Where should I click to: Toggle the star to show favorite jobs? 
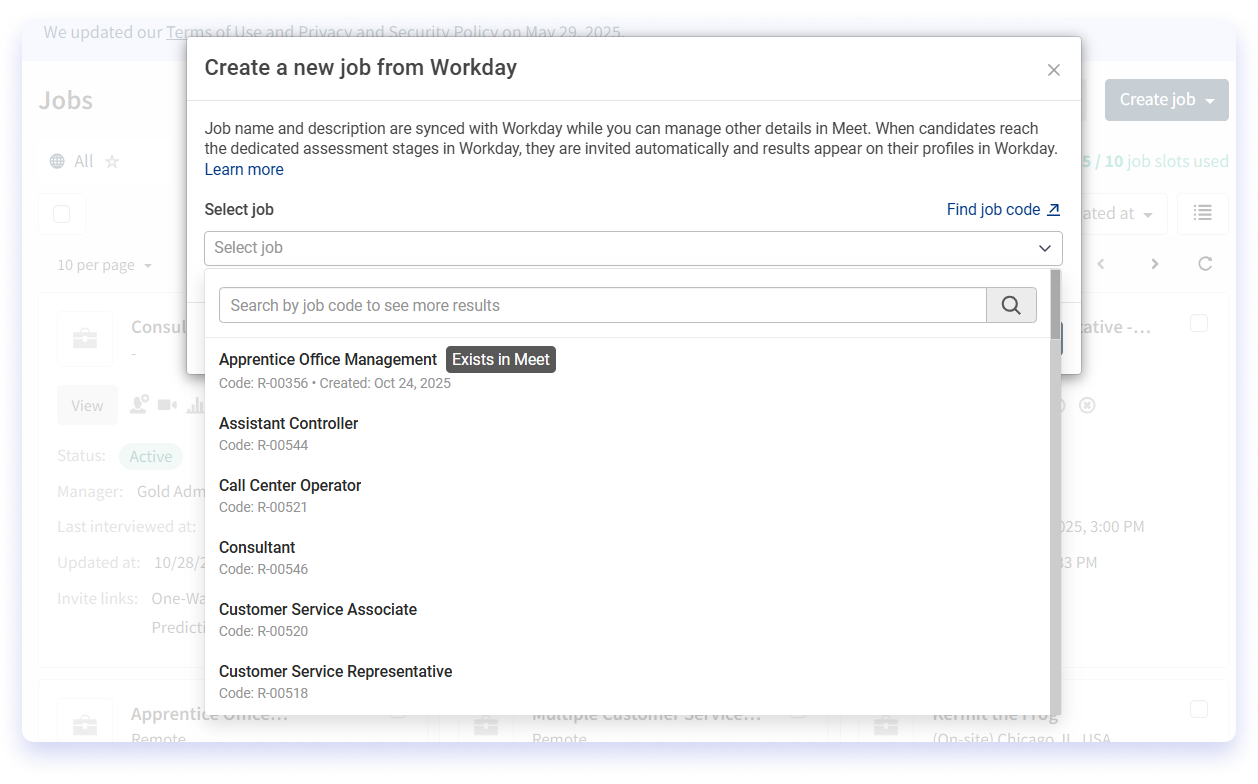coord(110,160)
